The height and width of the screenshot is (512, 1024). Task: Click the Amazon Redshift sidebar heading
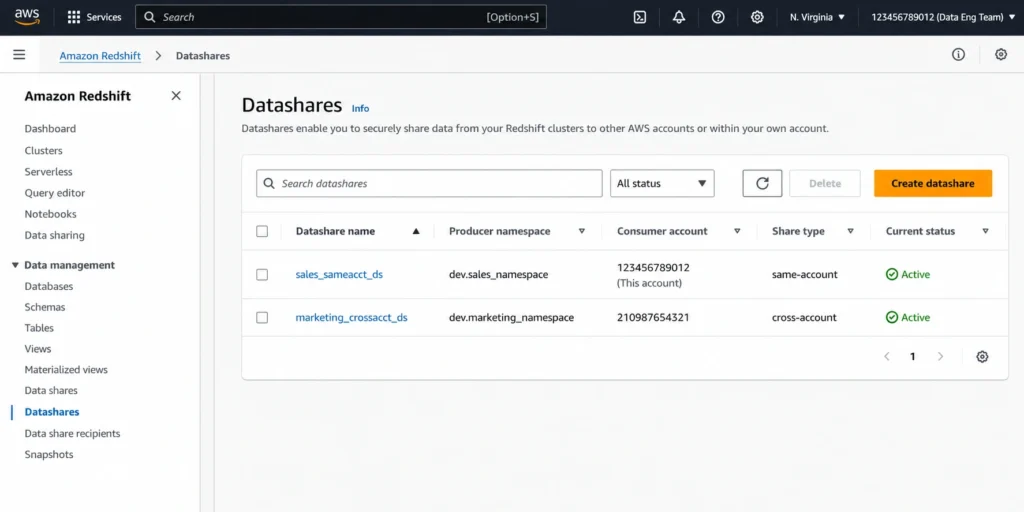click(78, 96)
